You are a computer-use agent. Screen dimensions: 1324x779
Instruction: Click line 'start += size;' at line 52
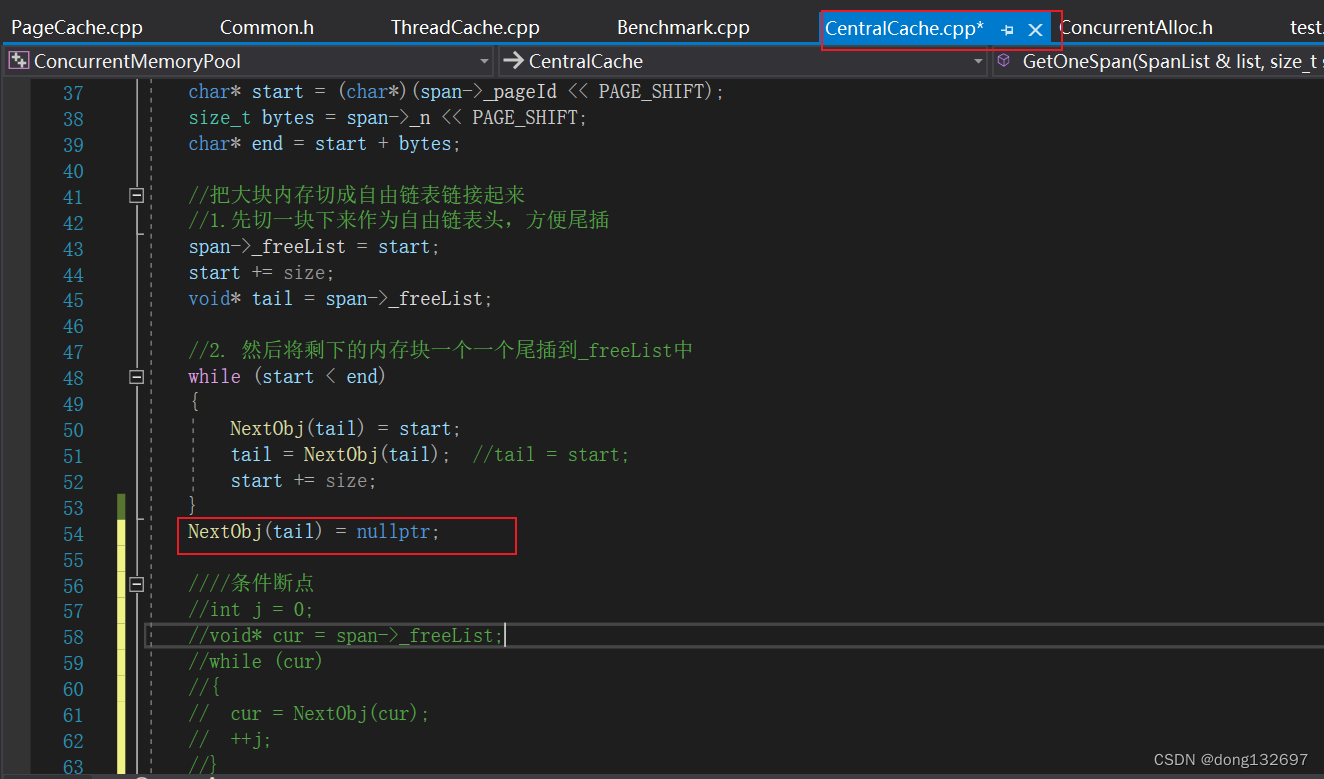click(x=303, y=481)
